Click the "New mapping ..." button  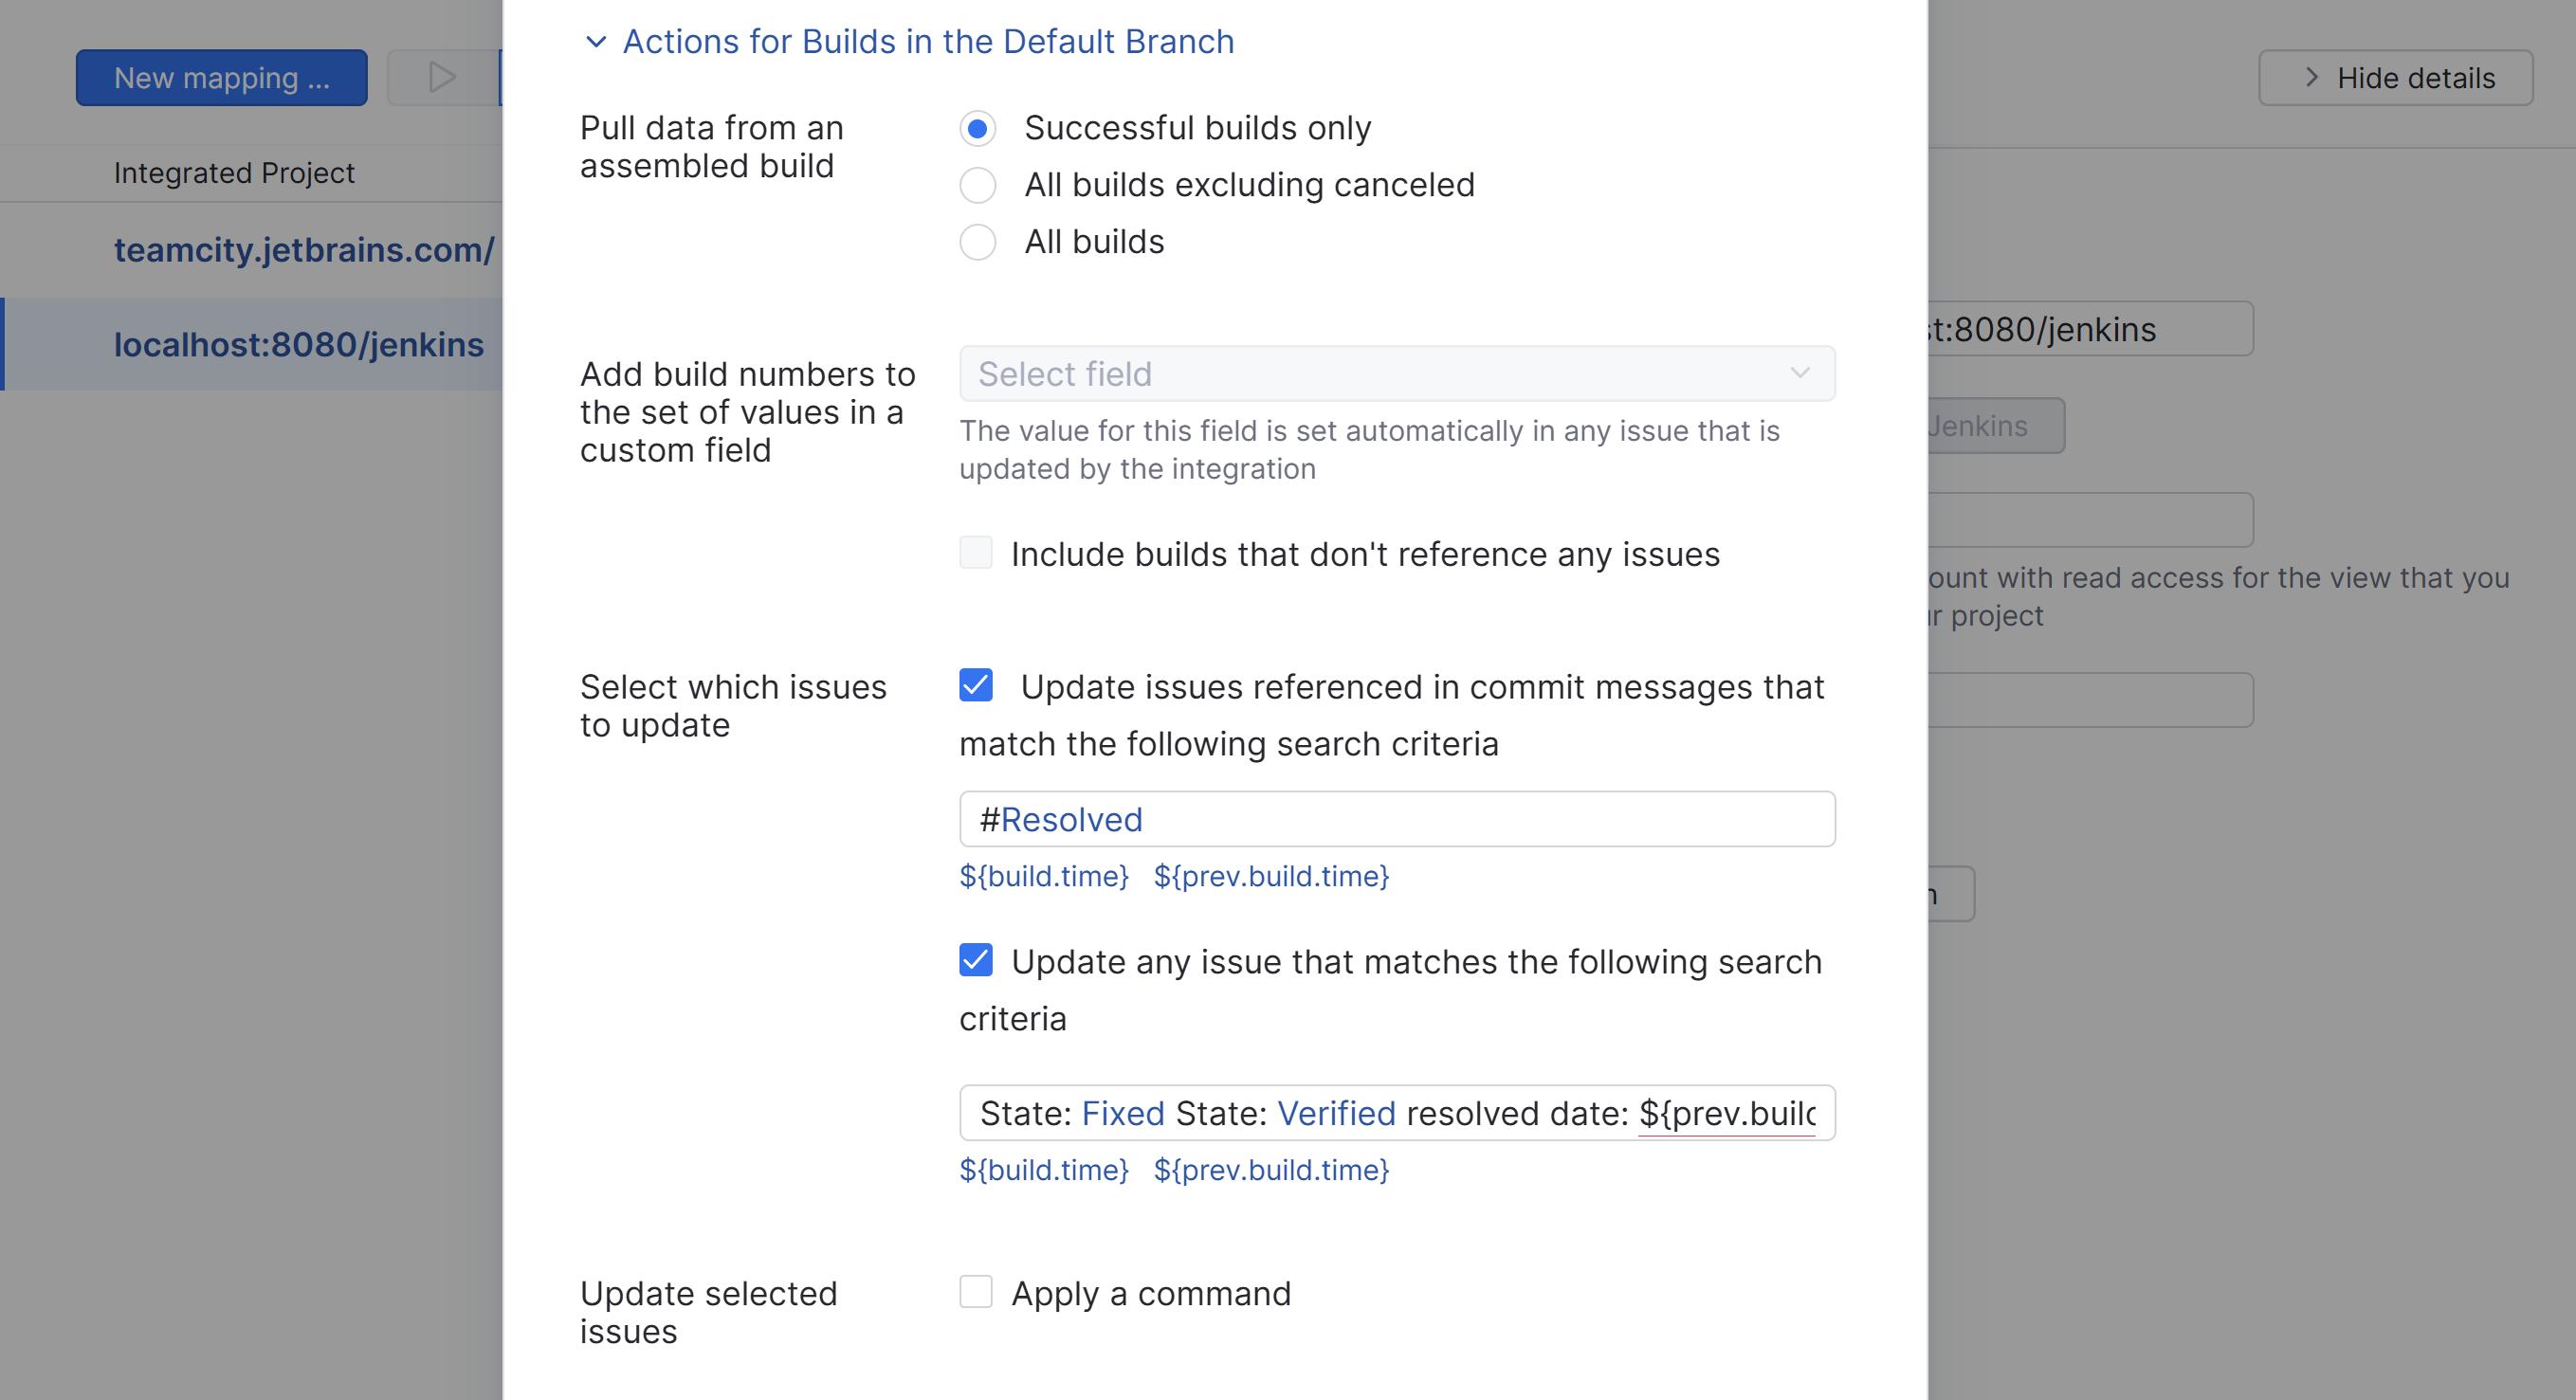pos(221,77)
